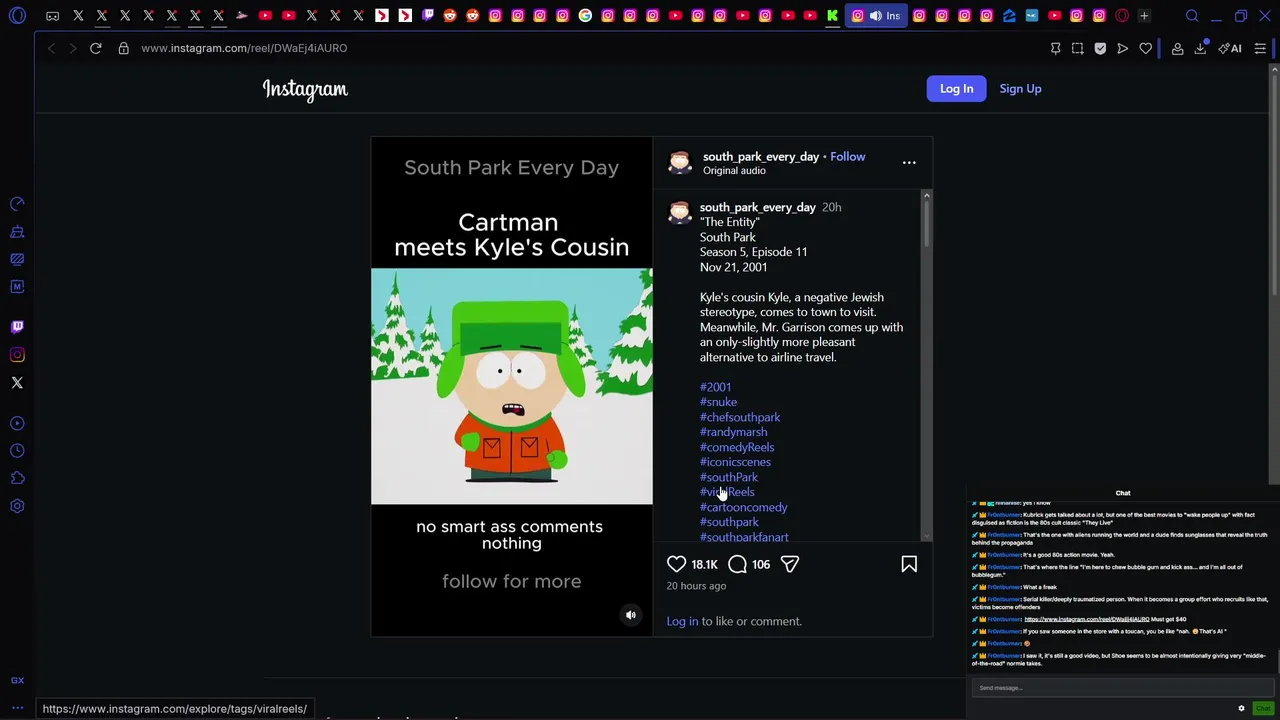This screenshot has height=720, width=1280.
Task: Switch to the Google tab
Action: click(585, 16)
